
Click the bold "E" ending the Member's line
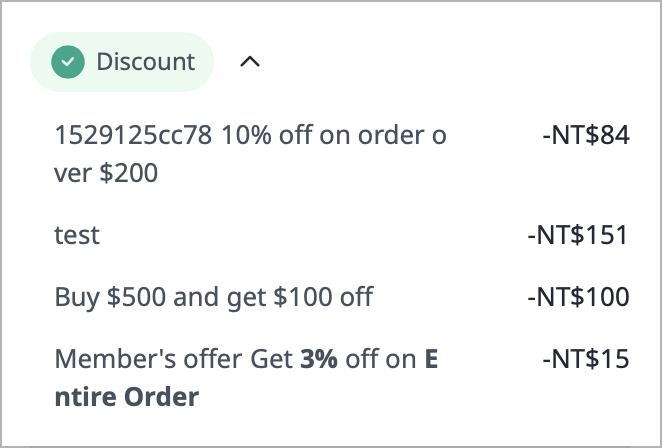[x=431, y=359]
